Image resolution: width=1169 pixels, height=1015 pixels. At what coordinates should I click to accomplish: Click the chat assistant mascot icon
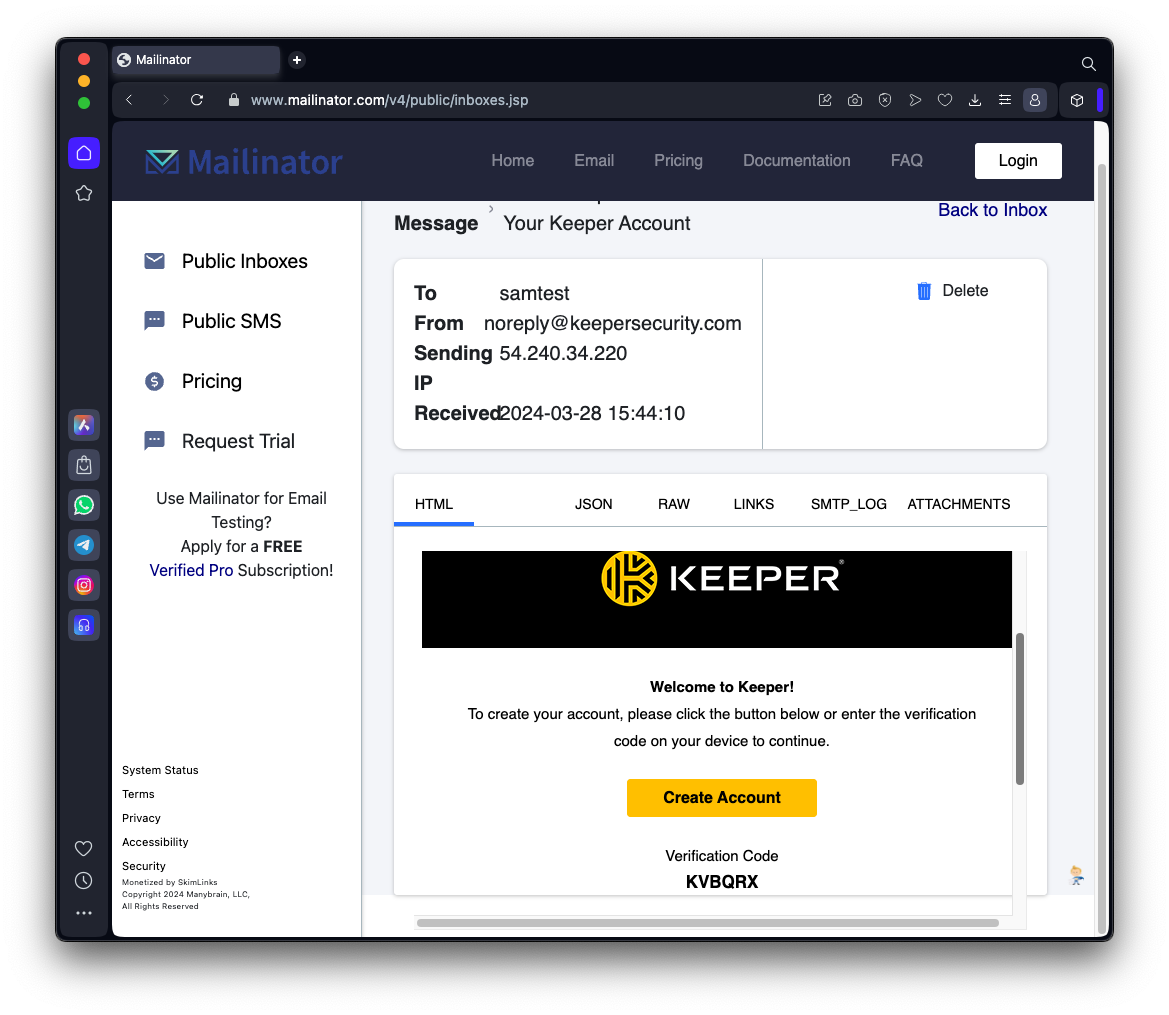coord(1076,876)
